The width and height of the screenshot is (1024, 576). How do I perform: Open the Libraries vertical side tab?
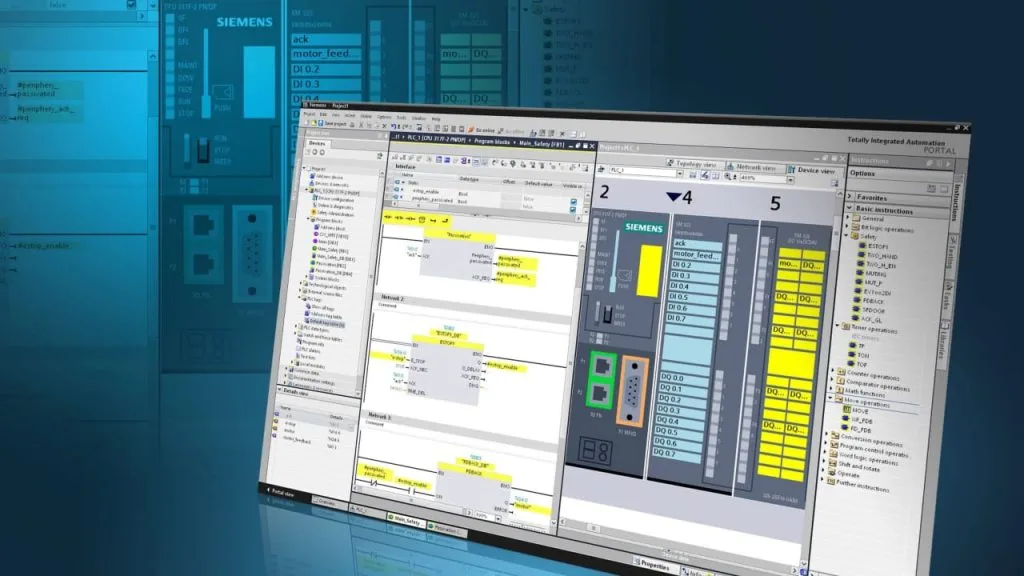944,343
